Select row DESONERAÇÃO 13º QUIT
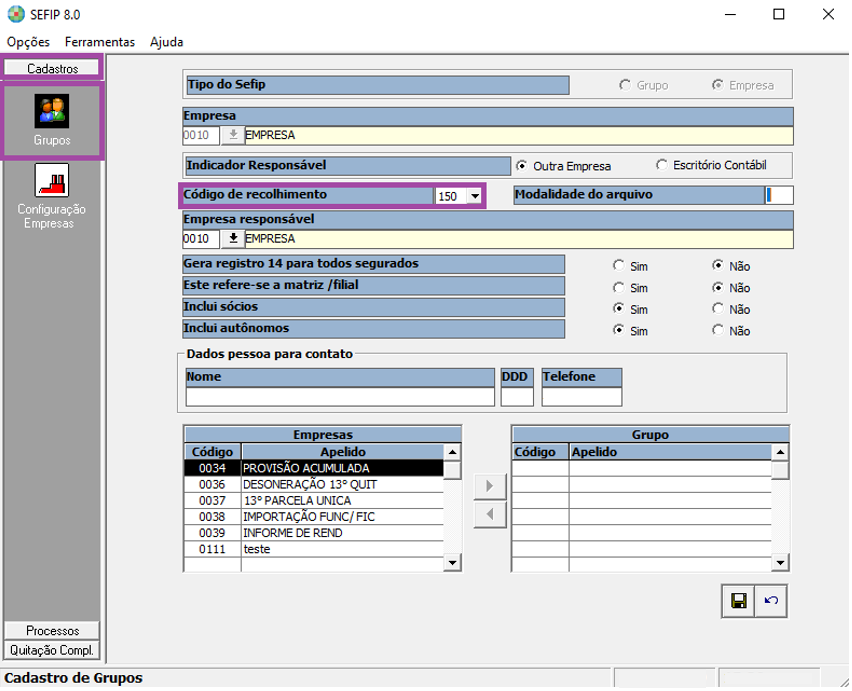Screen dimensions: 852x691 pos(314,485)
